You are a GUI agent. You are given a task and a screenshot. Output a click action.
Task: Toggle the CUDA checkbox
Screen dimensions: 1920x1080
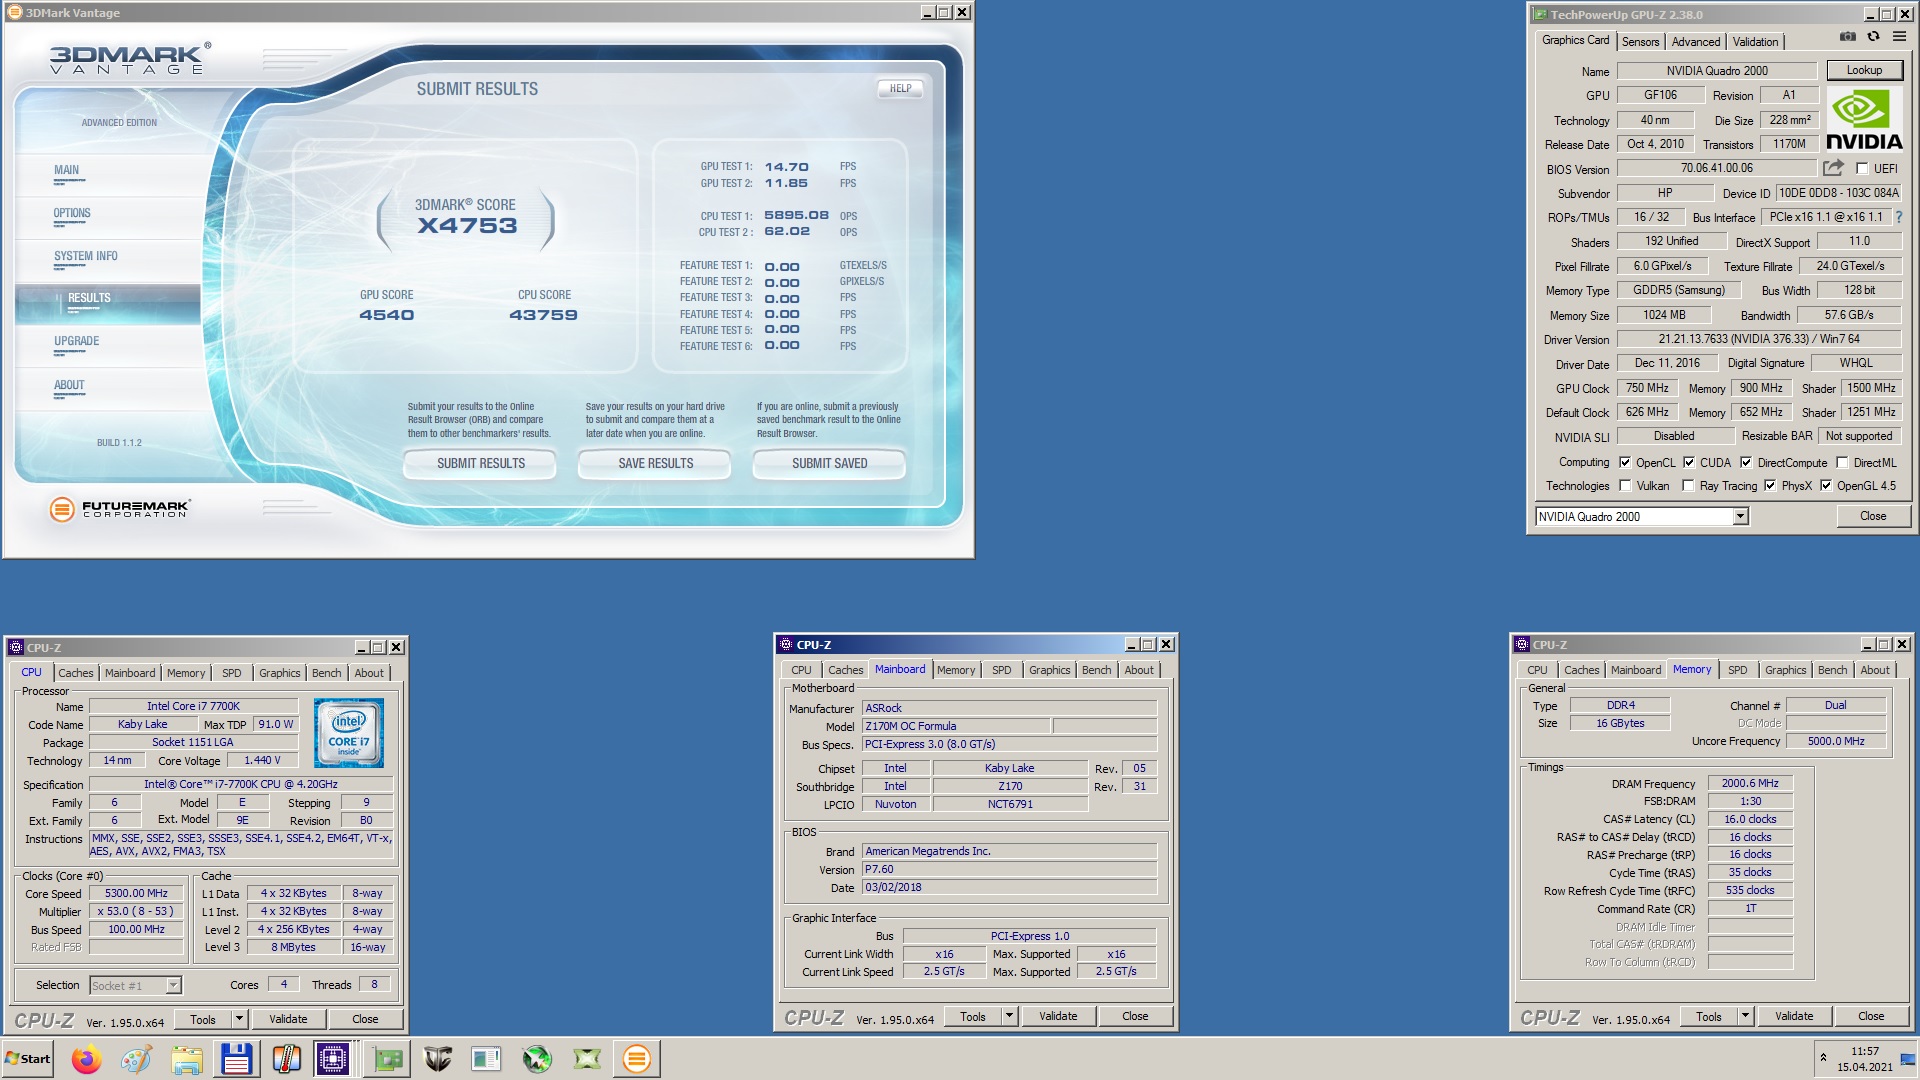(x=1689, y=463)
